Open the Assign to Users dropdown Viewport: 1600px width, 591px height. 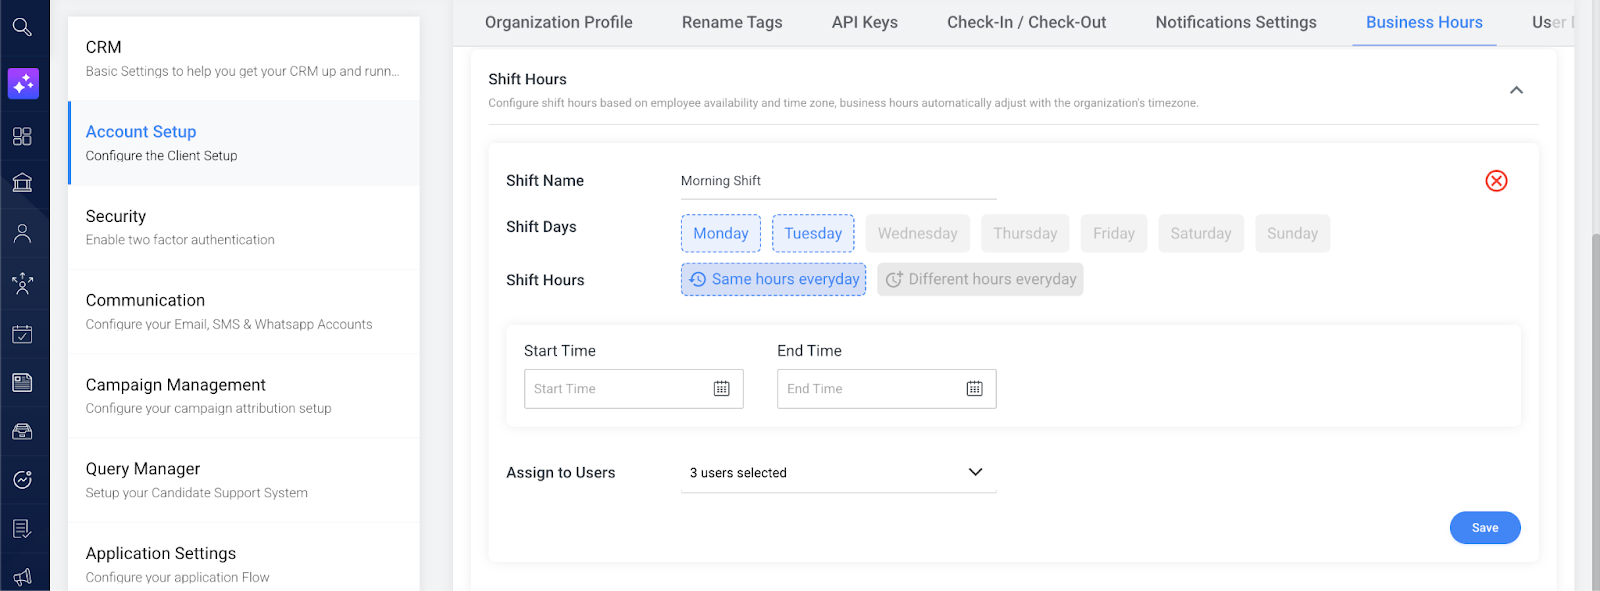[838, 473]
